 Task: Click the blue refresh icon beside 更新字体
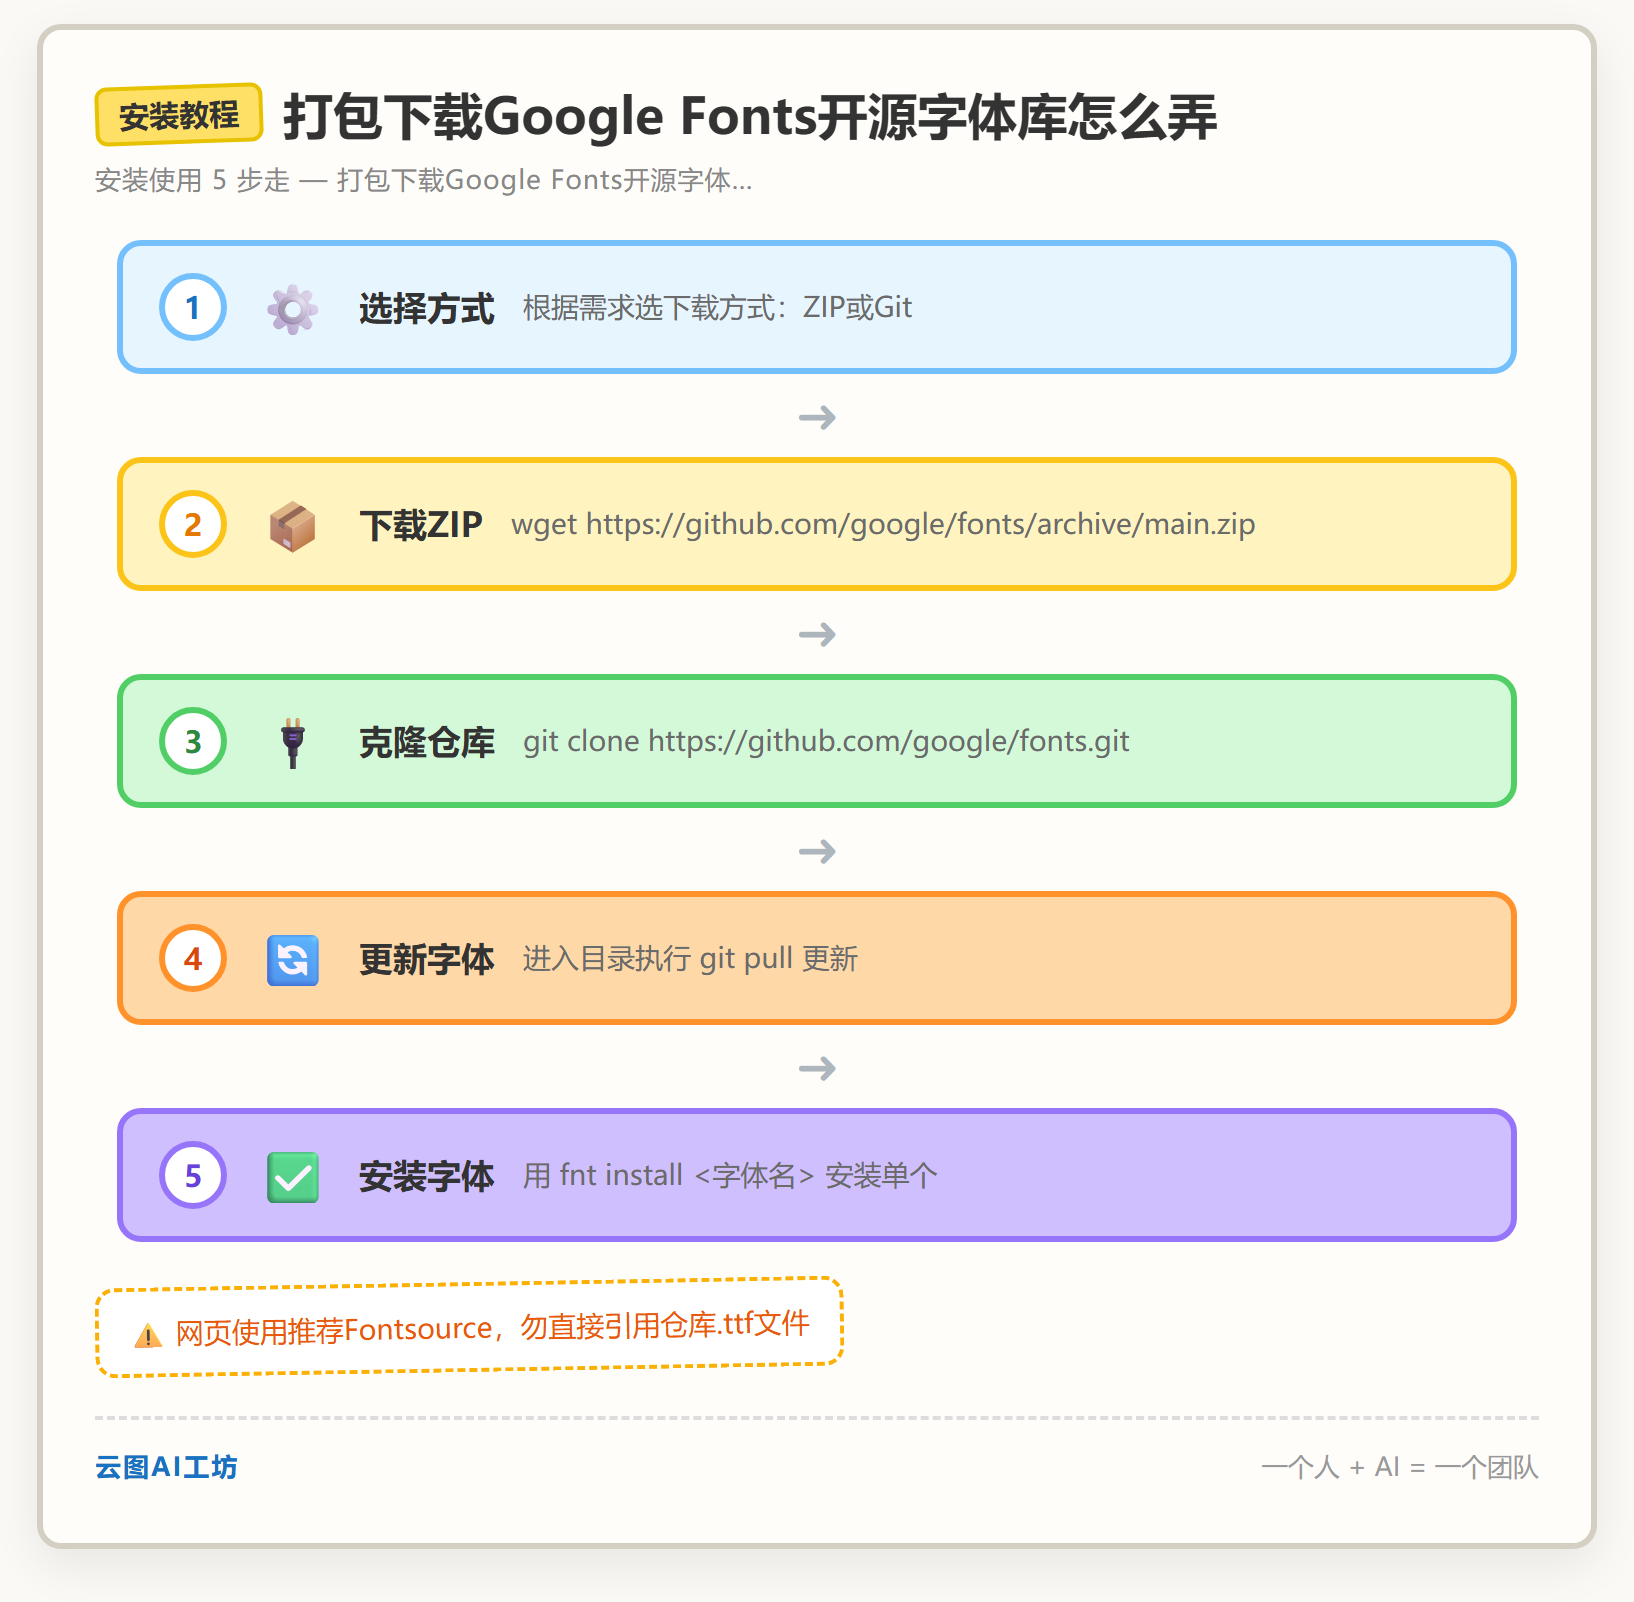293,960
